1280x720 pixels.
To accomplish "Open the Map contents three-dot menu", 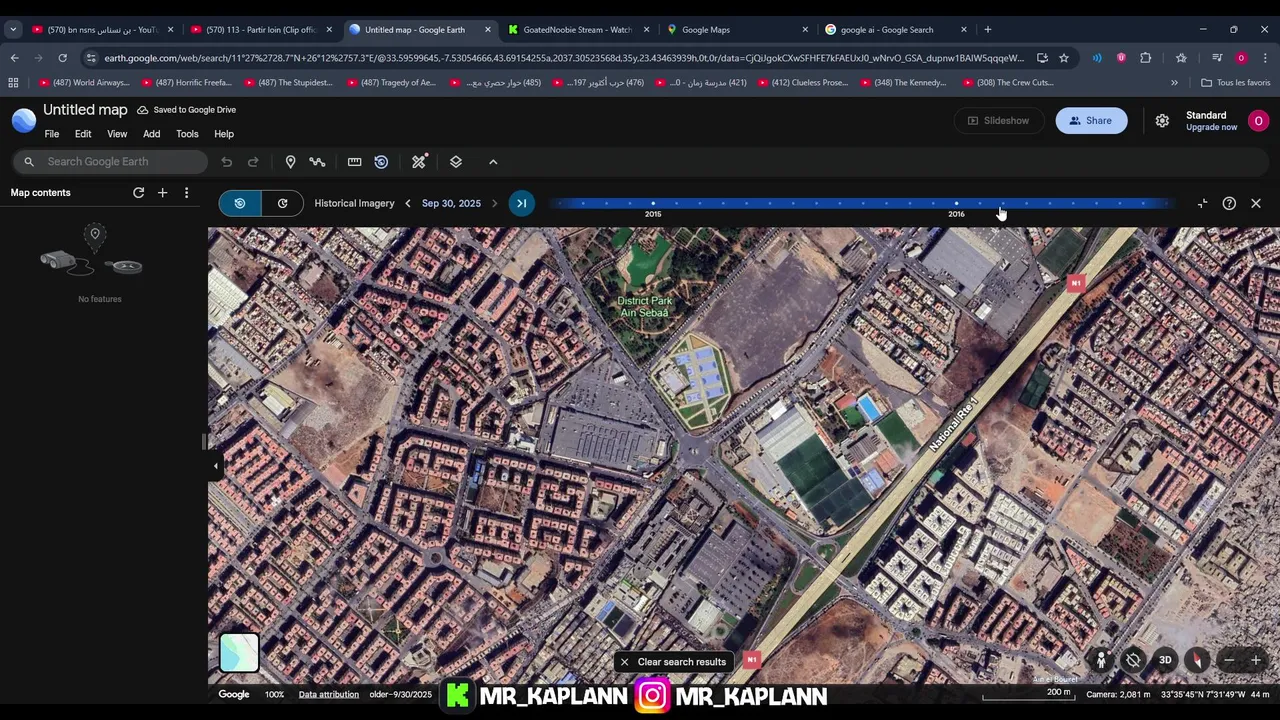I will [x=186, y=193].
